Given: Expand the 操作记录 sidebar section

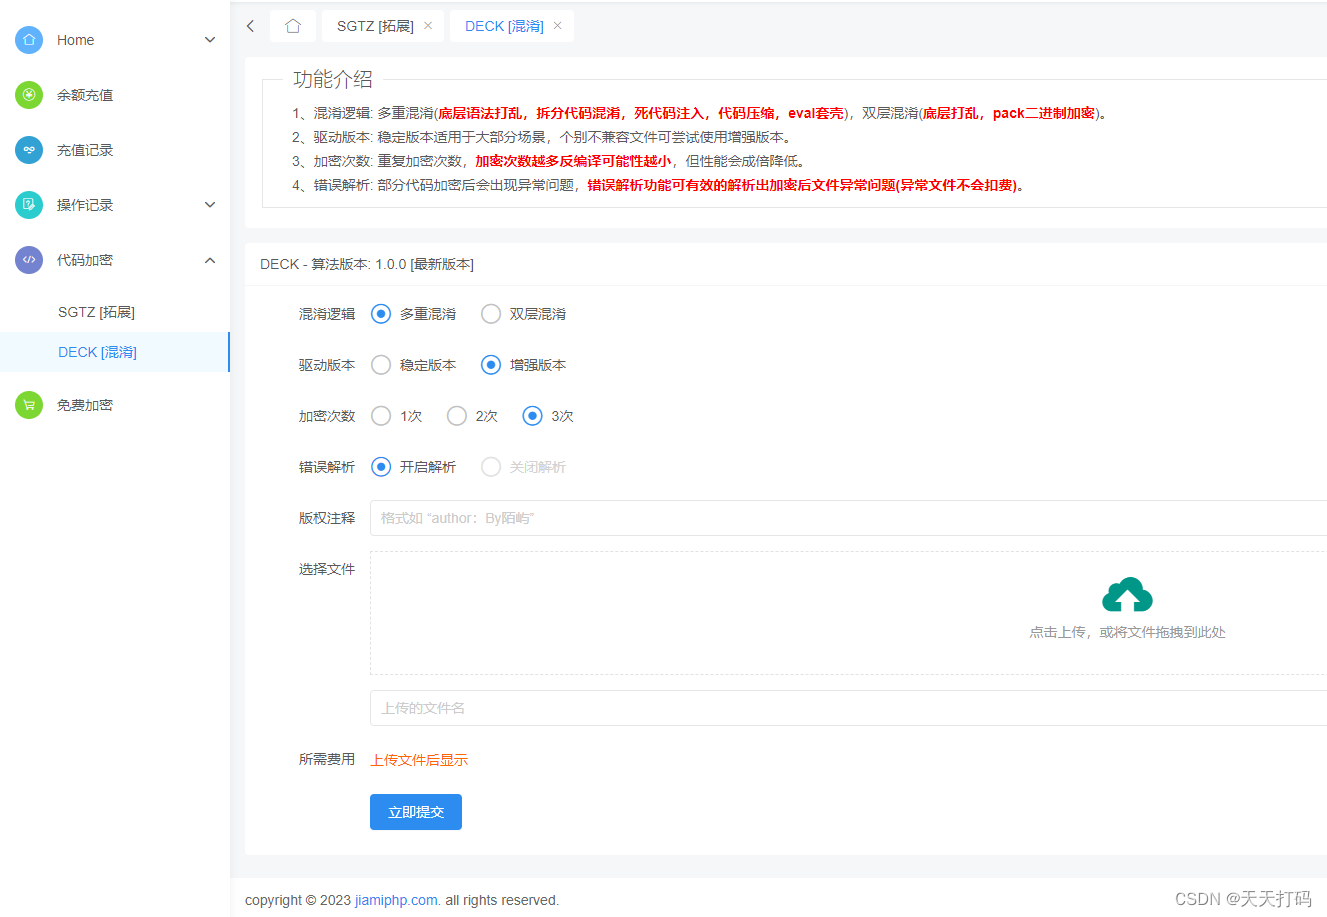Looking at the screenshot, I should click(210, 204).
